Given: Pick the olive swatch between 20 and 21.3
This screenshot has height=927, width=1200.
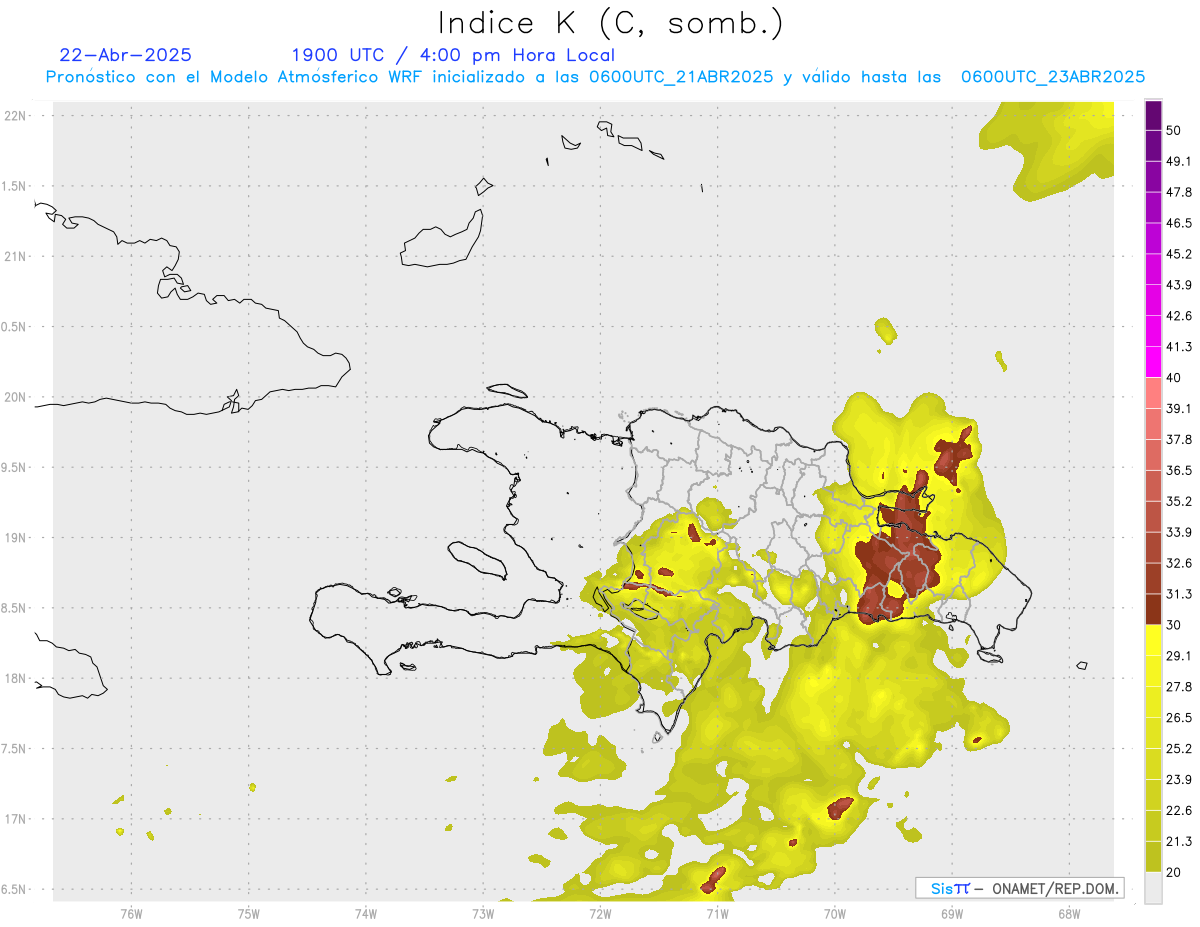Looking at the screenshot, I should point(1153,857).
